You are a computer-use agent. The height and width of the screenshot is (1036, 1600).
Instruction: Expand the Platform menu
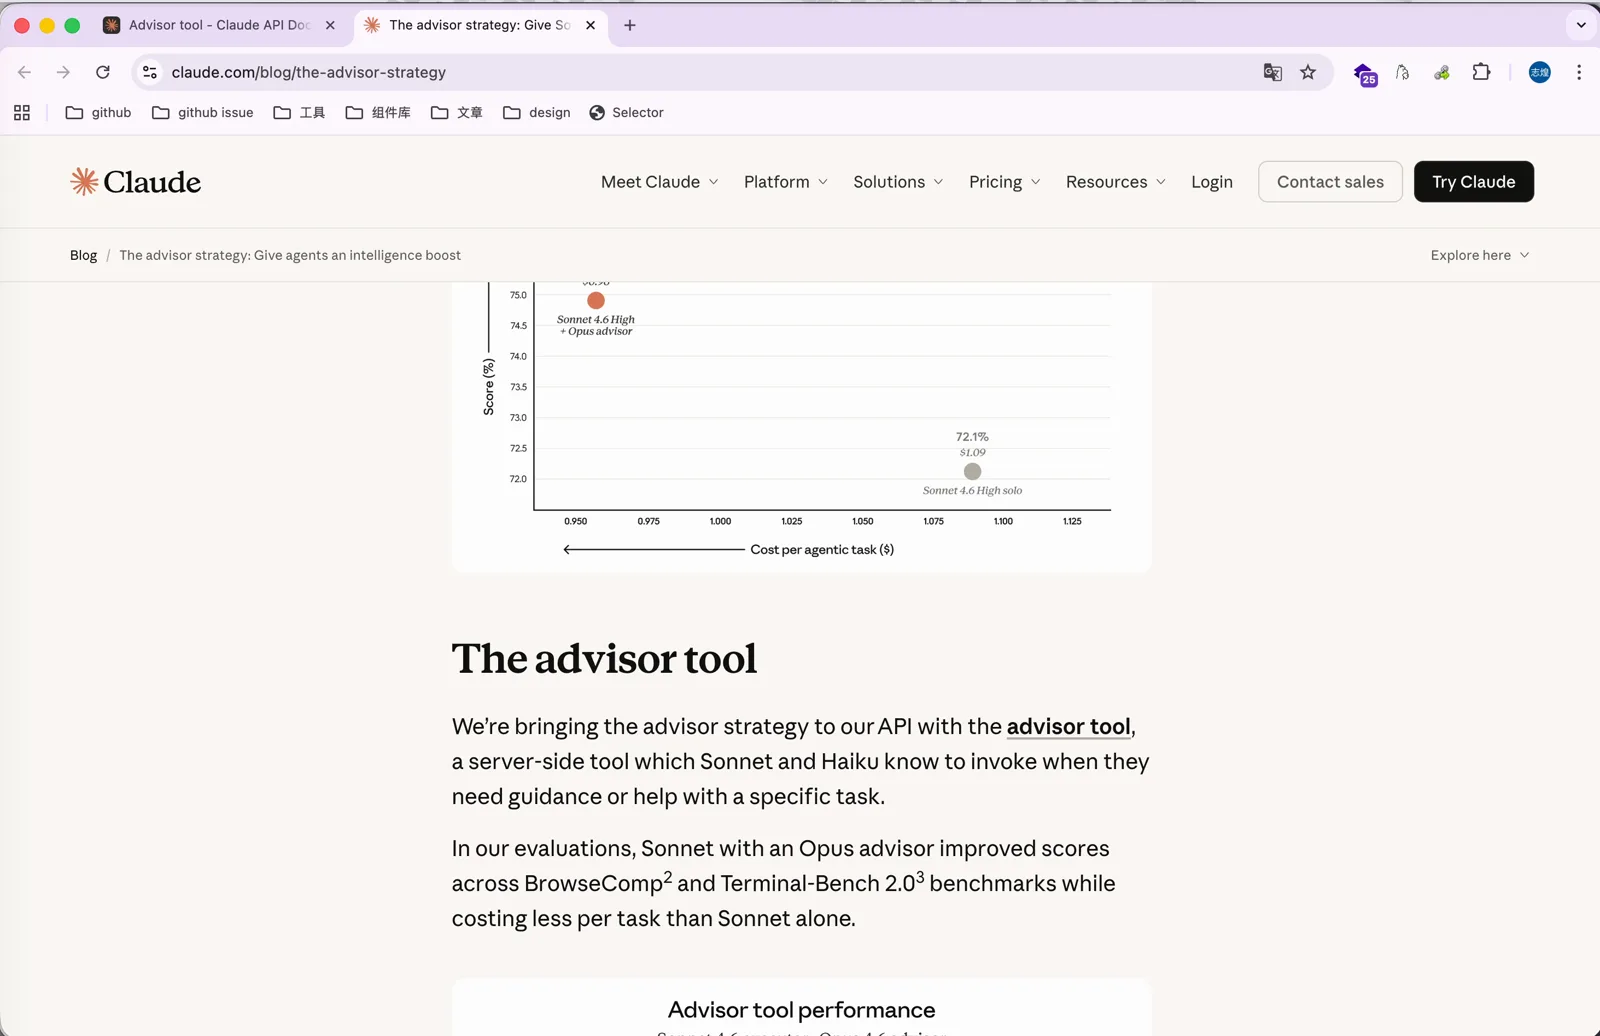[x=786, y=182]
